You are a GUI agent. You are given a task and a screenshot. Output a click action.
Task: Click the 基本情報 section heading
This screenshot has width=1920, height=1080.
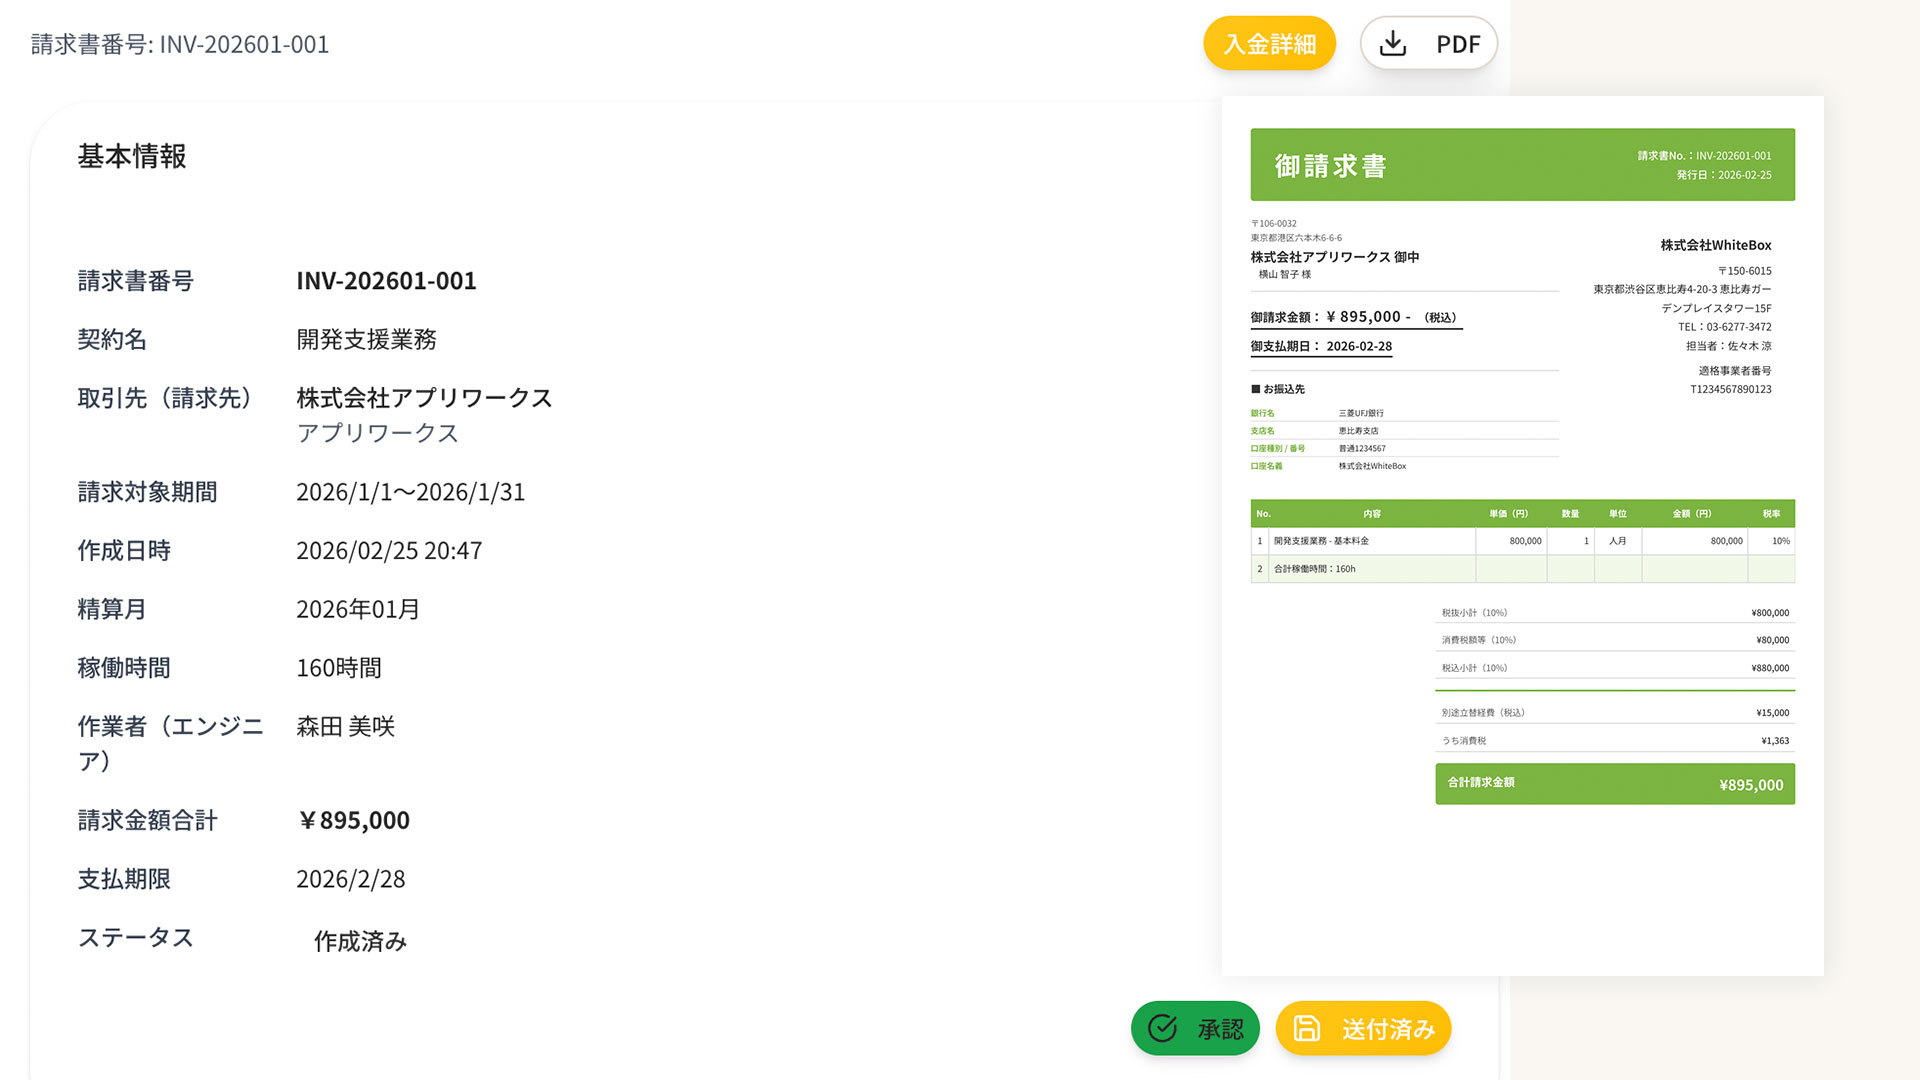tap(132, 157)
